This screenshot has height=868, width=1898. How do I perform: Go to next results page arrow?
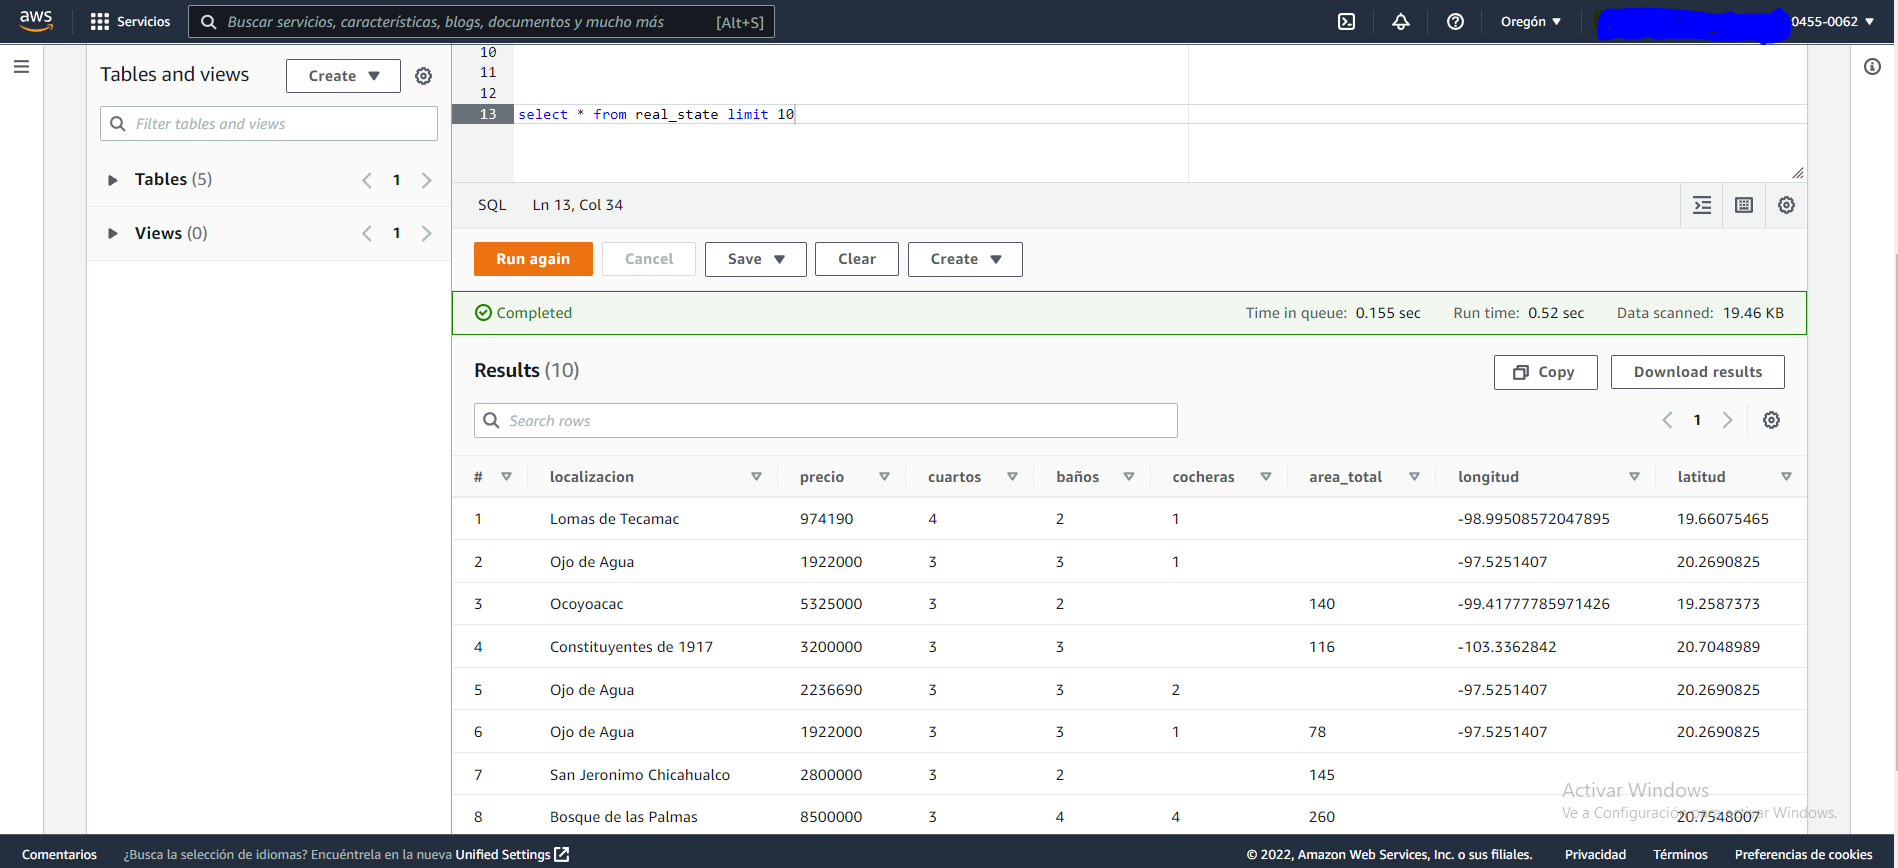point(1727,420)
